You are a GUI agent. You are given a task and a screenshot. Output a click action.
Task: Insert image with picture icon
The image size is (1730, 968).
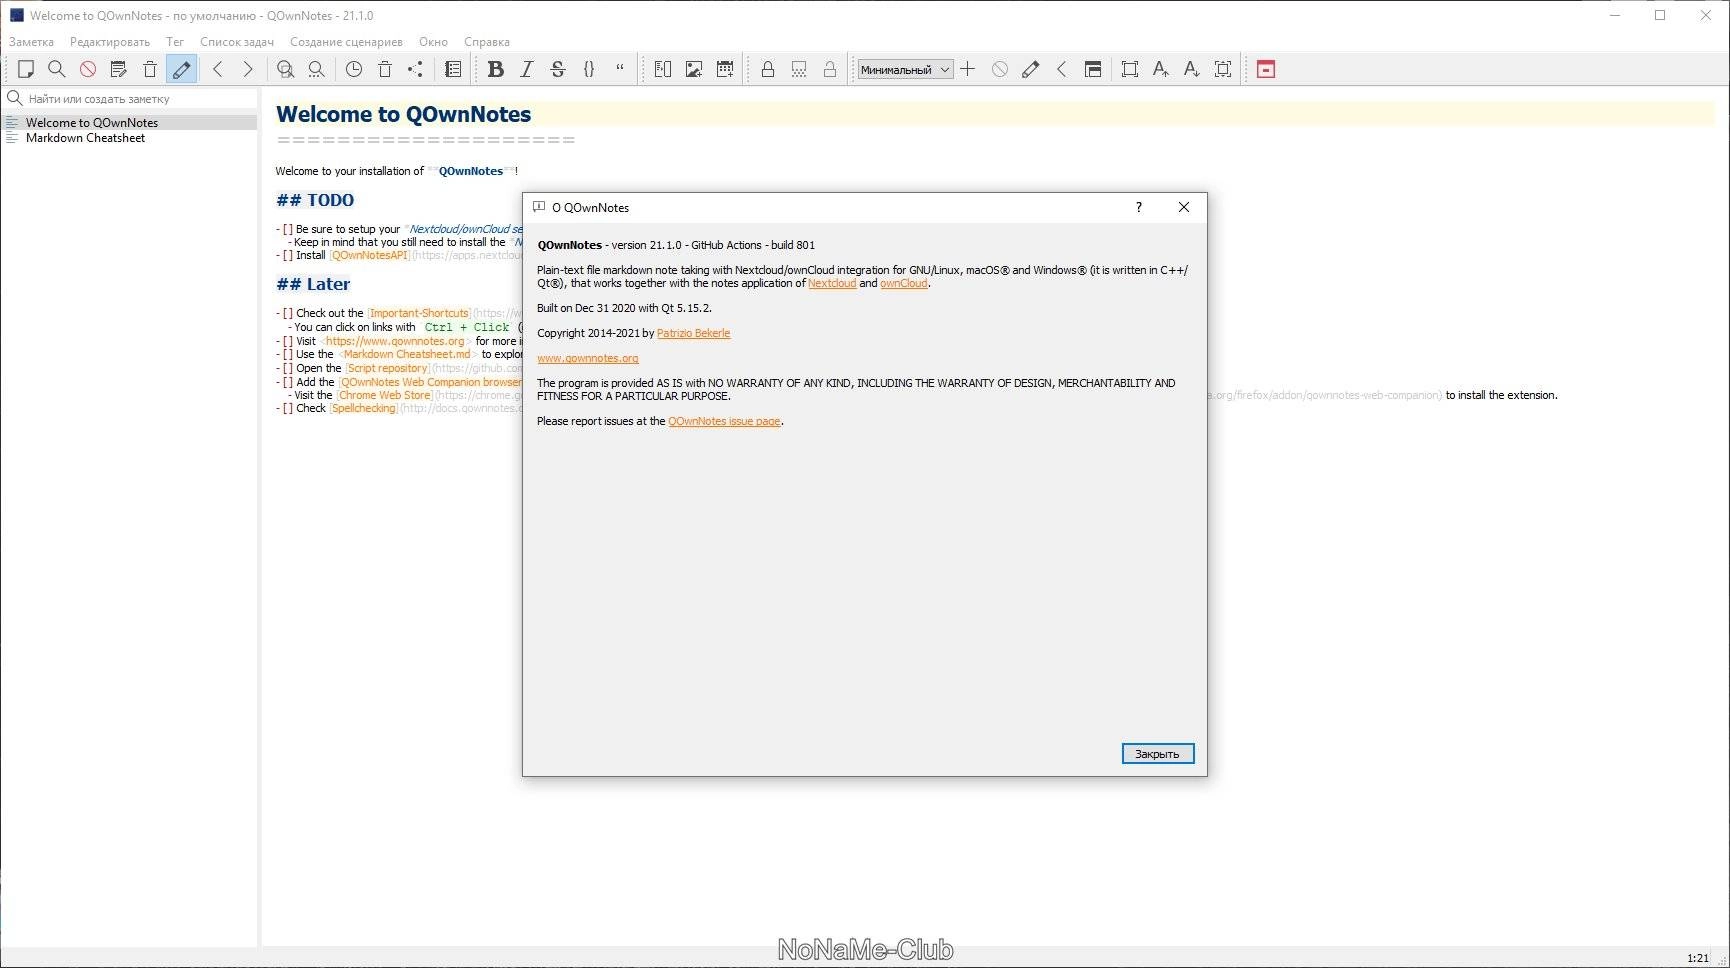tap(694, 69)
